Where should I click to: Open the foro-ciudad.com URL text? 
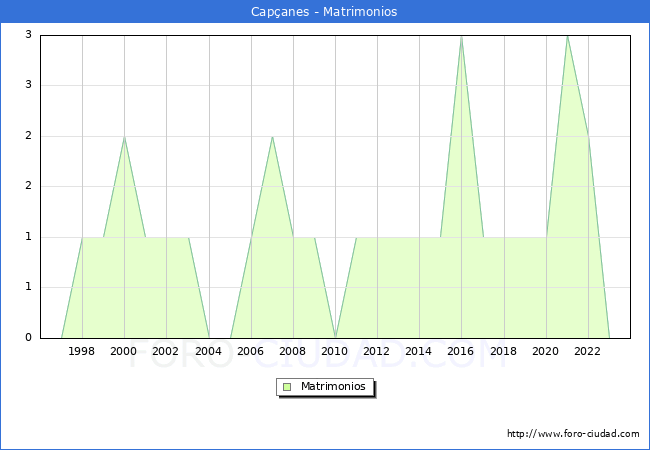(573, 434)
